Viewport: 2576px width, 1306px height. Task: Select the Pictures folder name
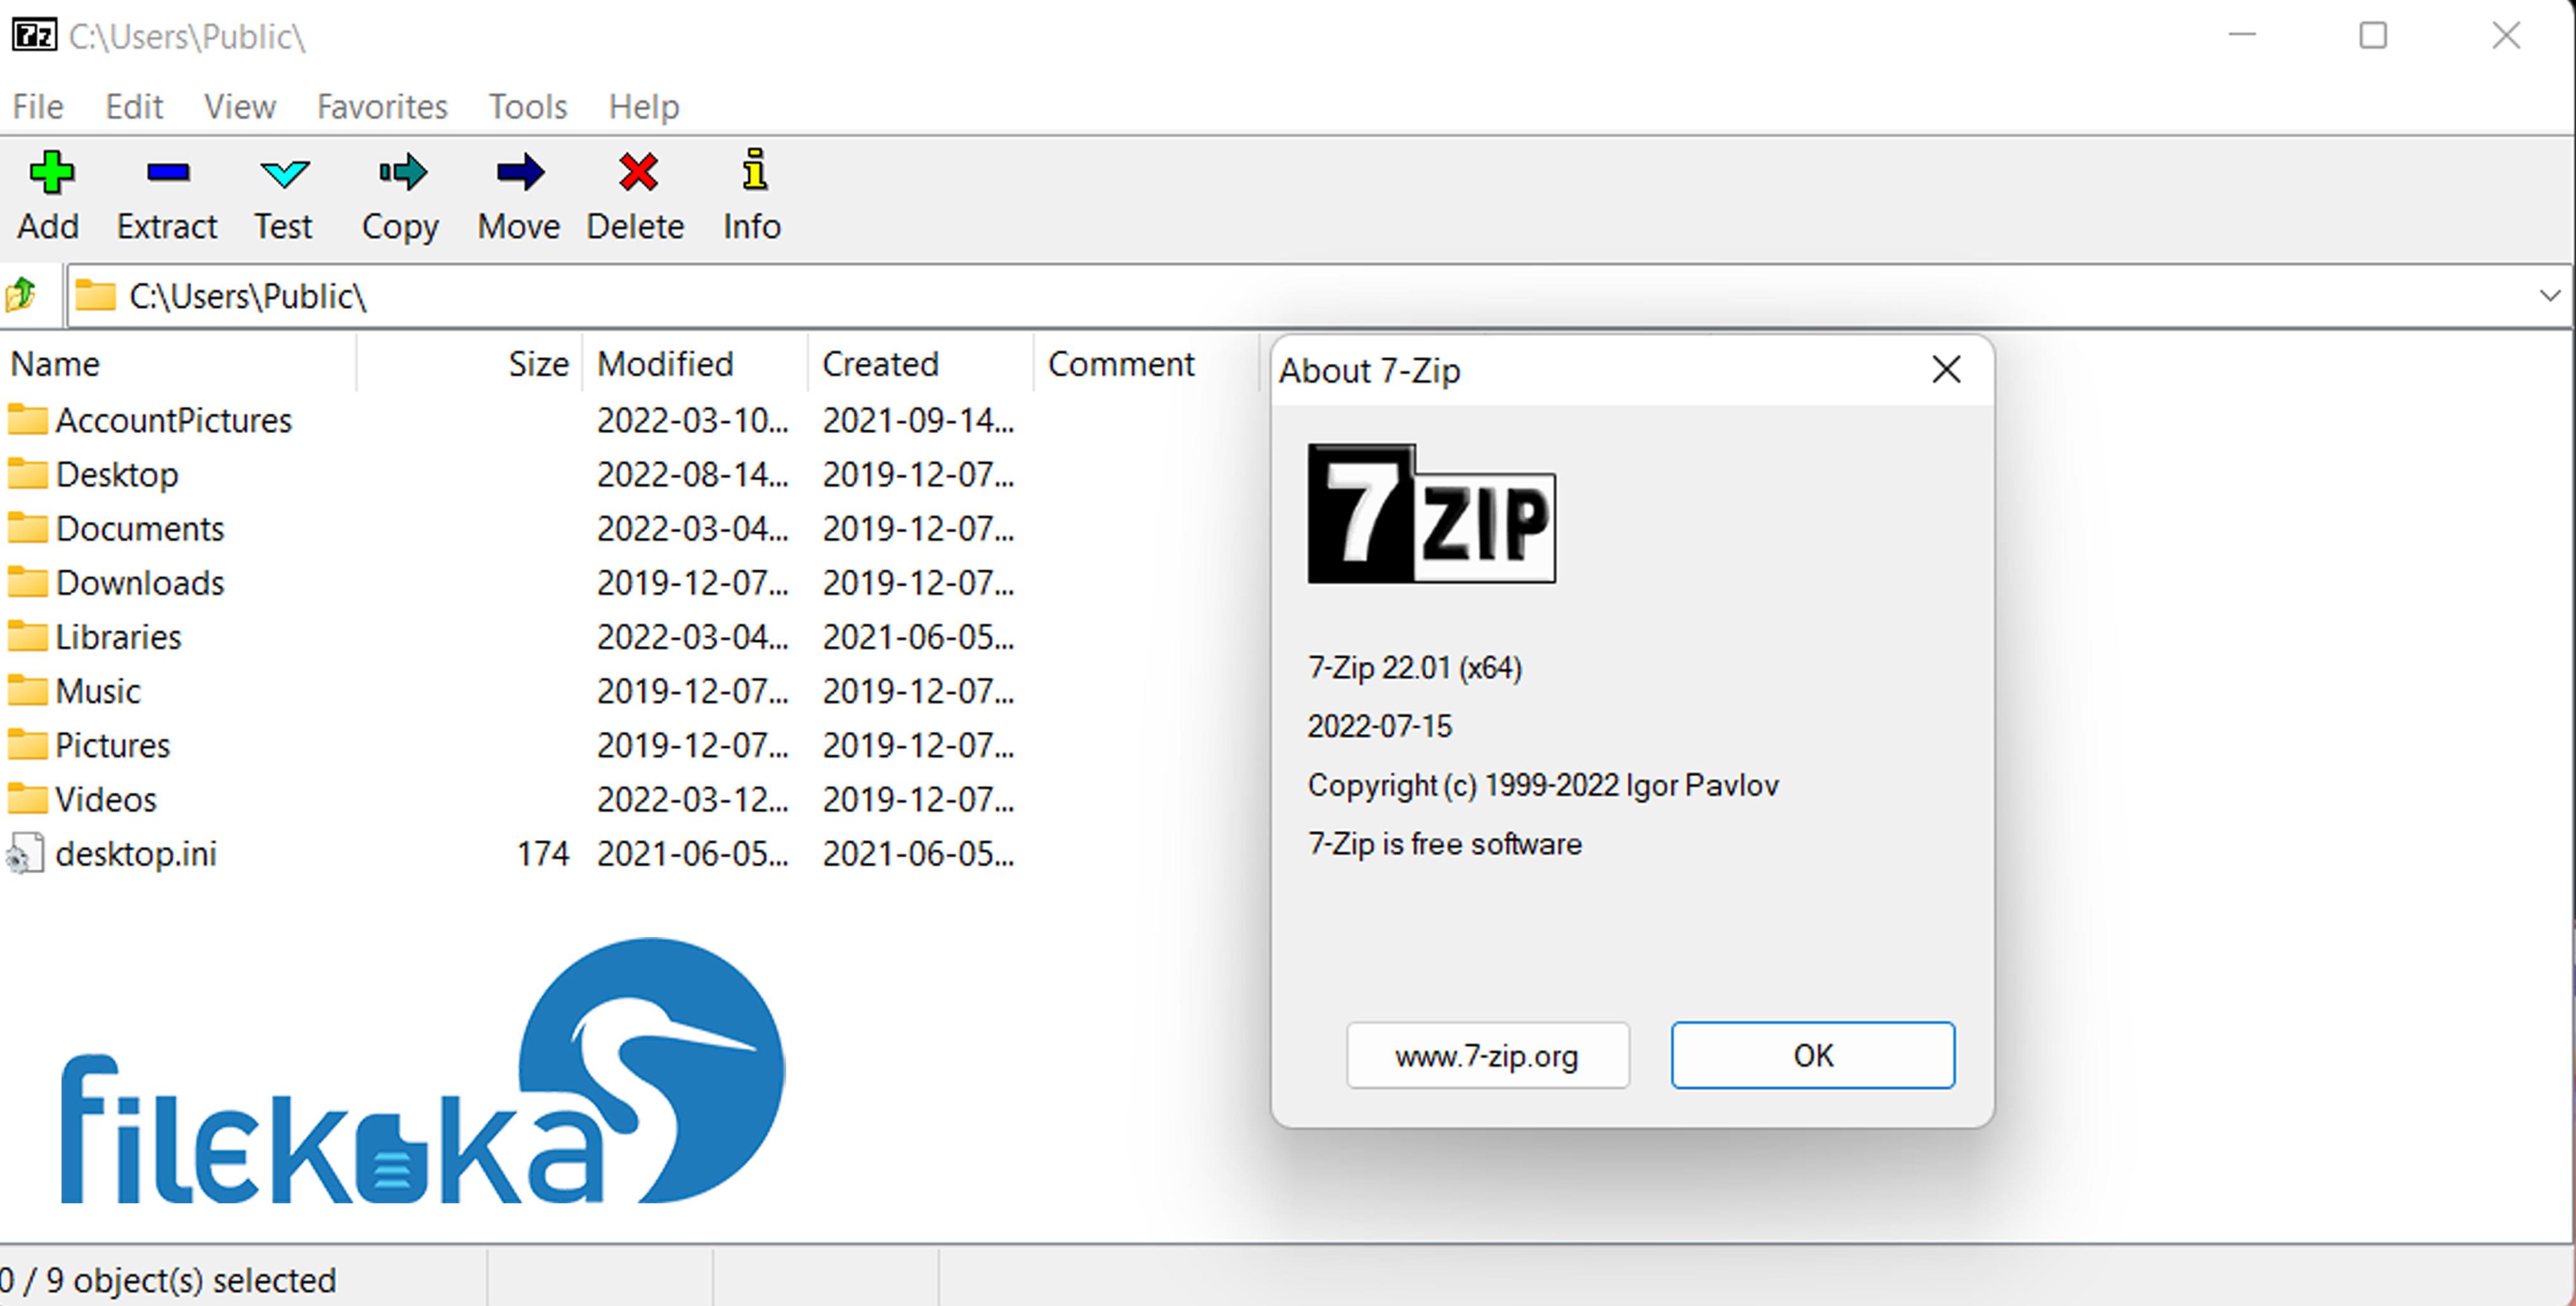pyautogui.click(x=113, y=745)
